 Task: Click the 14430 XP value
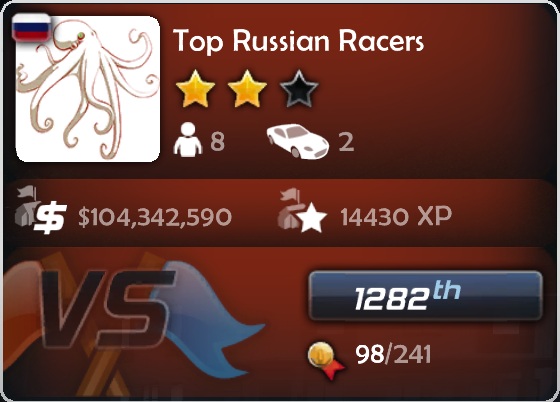click(396, 216)
